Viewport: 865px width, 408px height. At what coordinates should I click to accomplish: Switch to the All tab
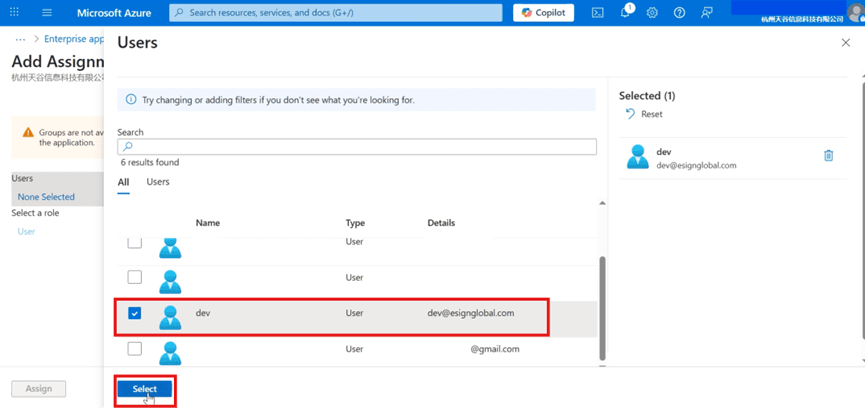(x=123, y=182)
